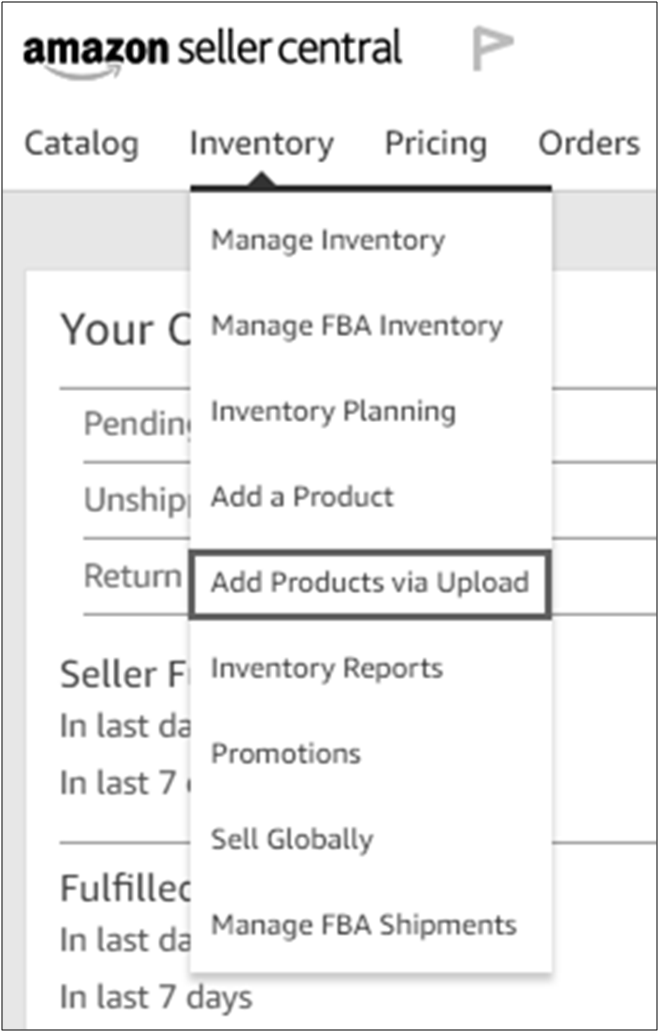Image resolution: width=659 pixels, height=1032 pixels.
Task: Select Manage Inventory from the dropdown
Action: click(x=328, y=241)
